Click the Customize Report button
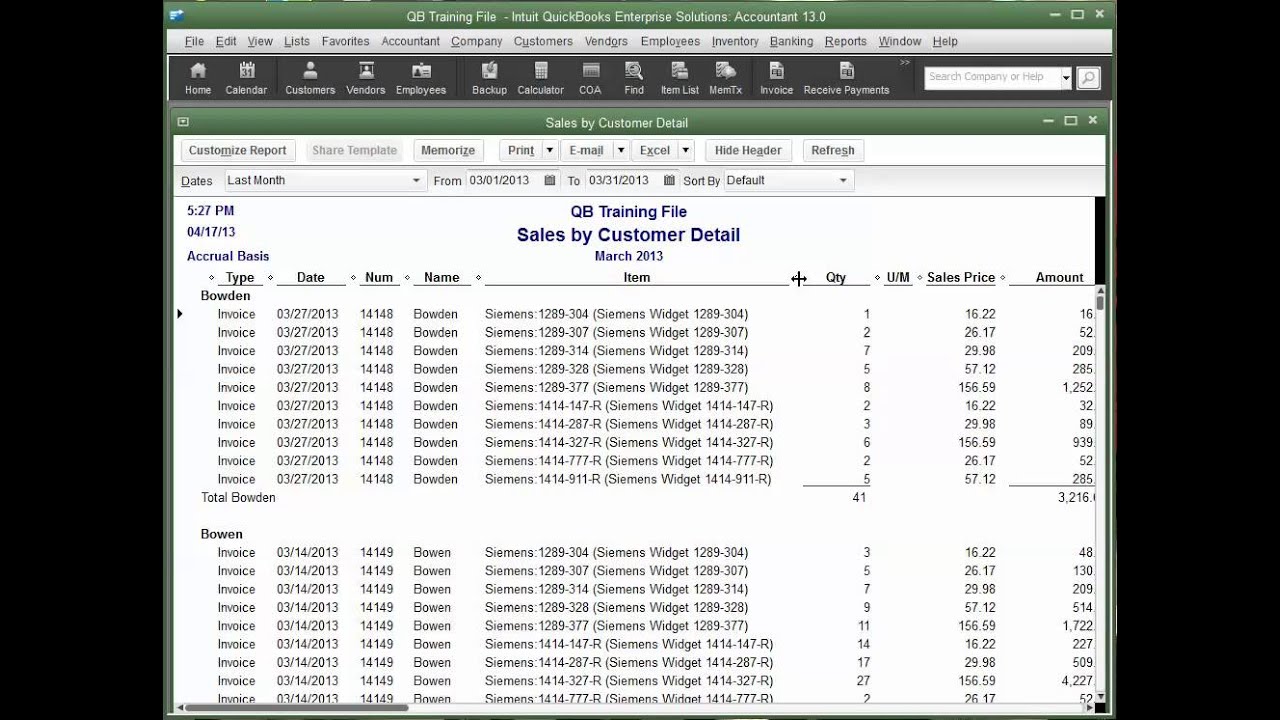1280x720 pixels. click(x=237, y=150)
